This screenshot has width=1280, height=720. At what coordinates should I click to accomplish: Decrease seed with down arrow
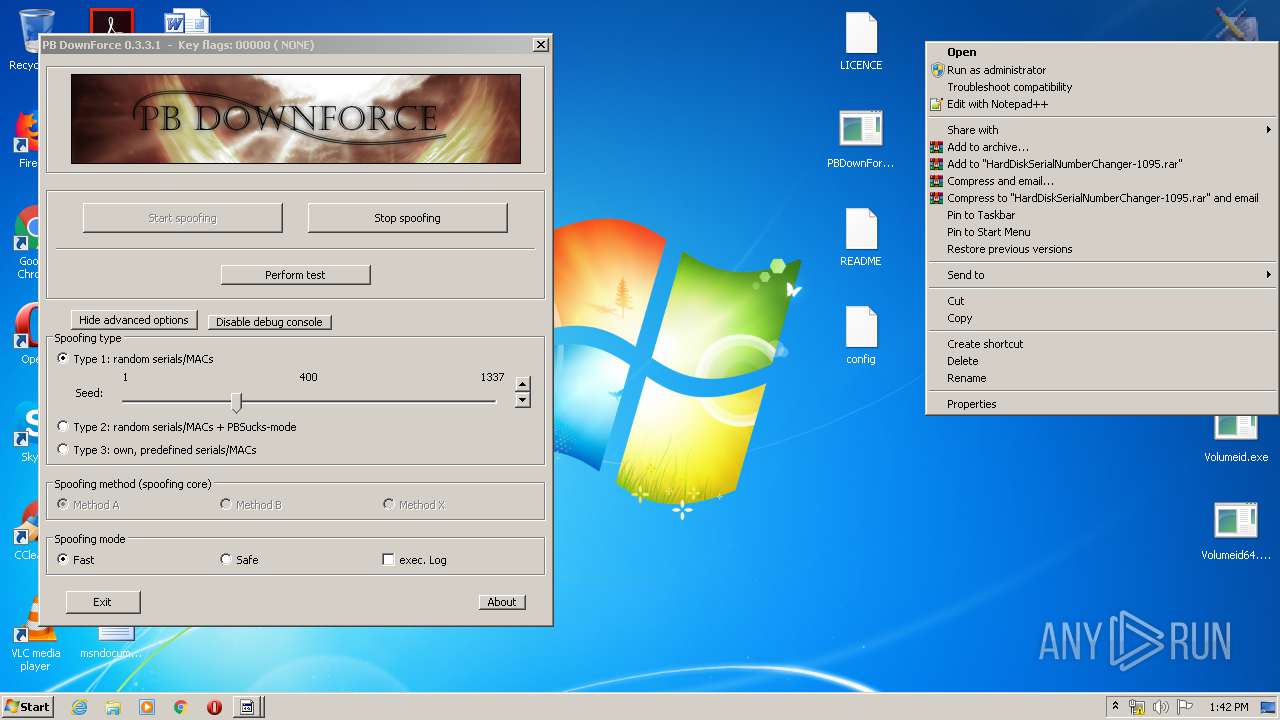pos(522,400)
